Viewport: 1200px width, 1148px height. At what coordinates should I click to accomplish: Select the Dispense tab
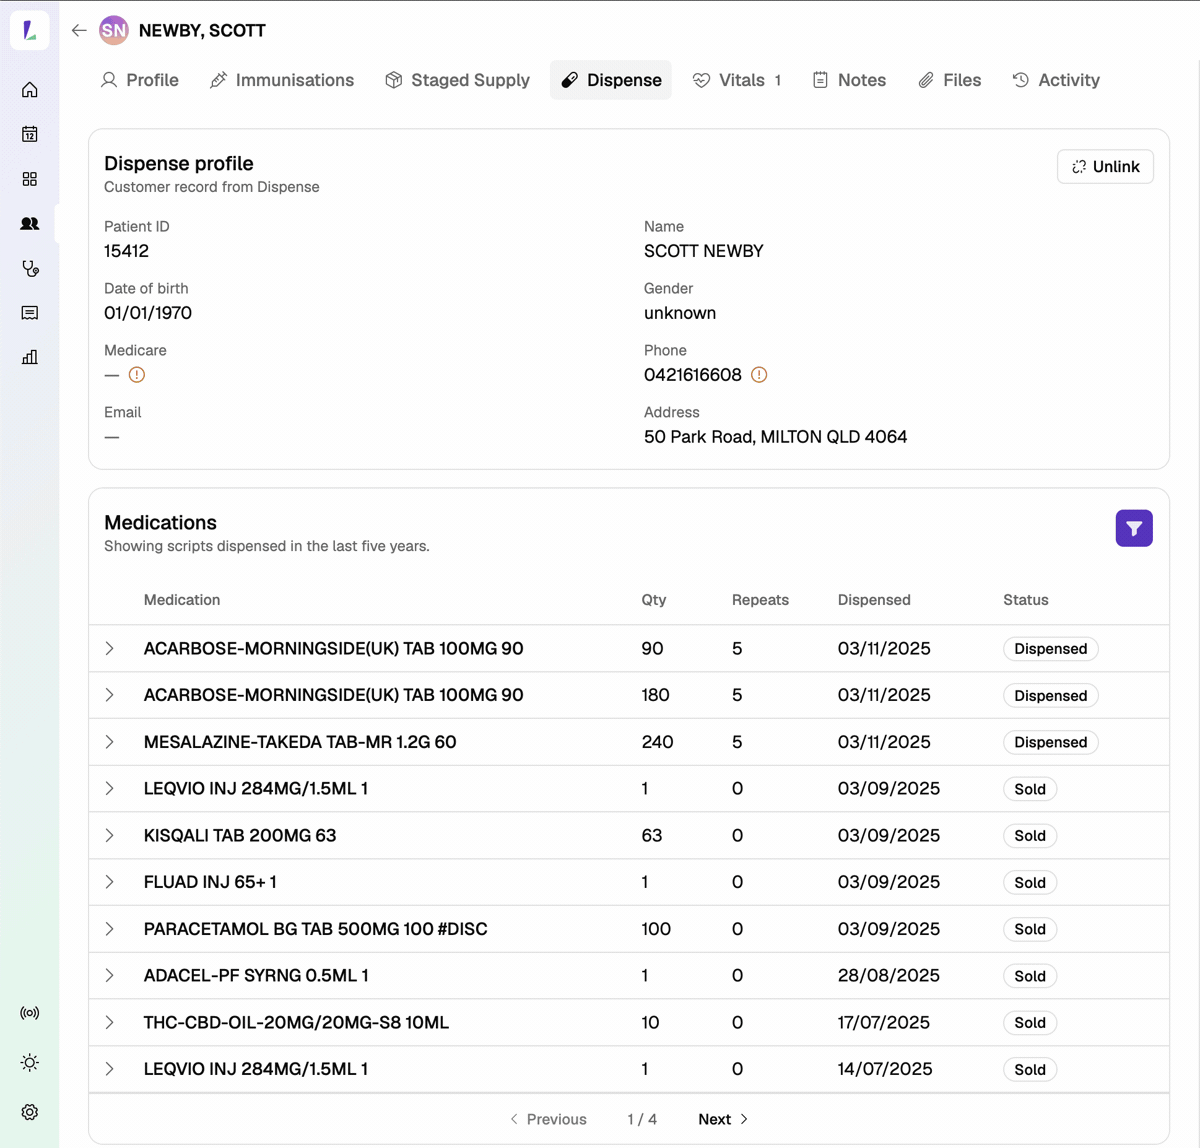pyautogui.click(x=611, y=80)
